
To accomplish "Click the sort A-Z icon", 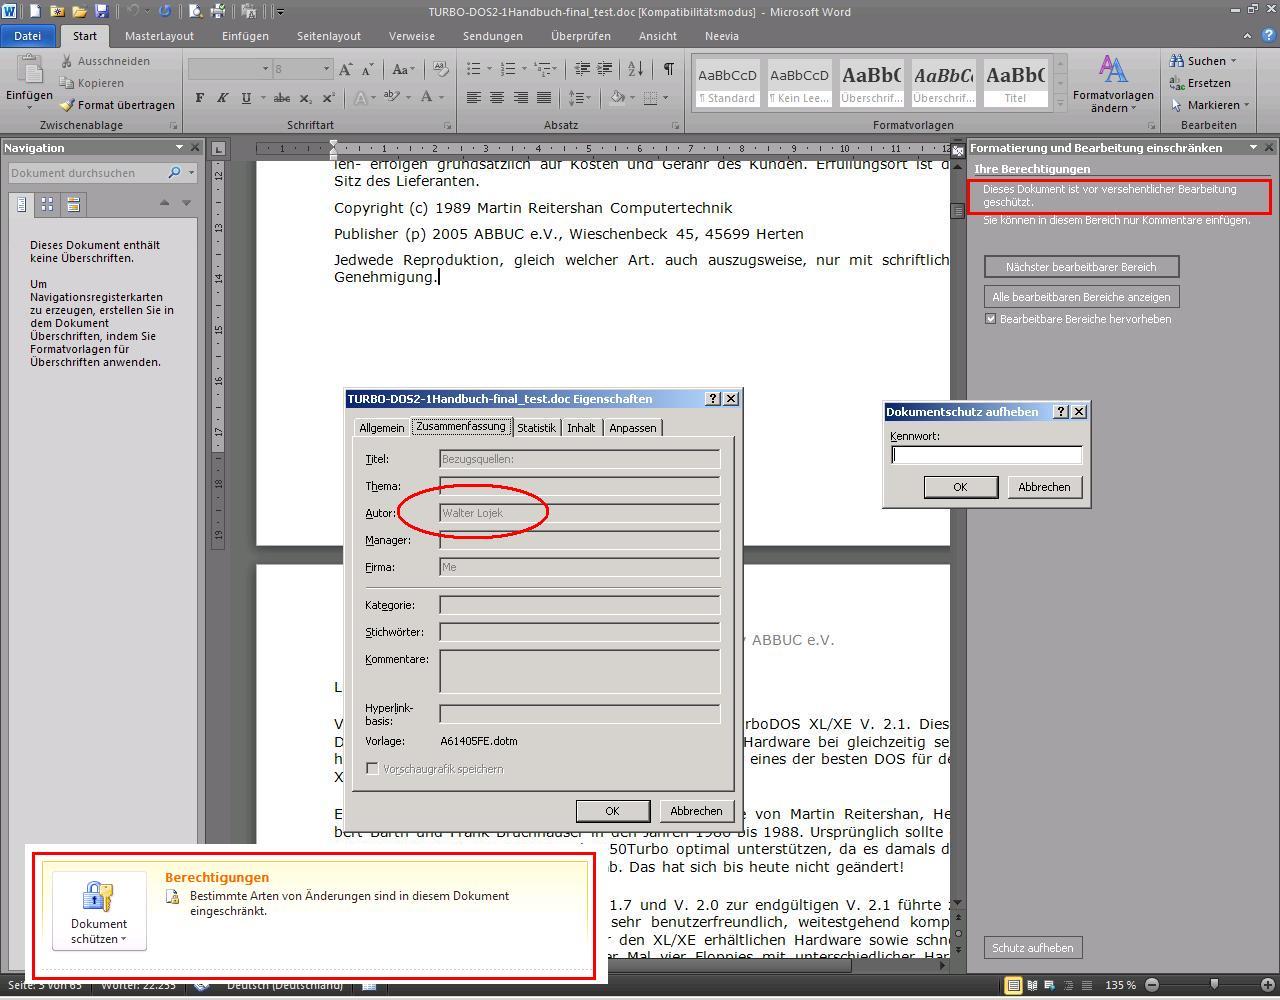I will point(636,69).
